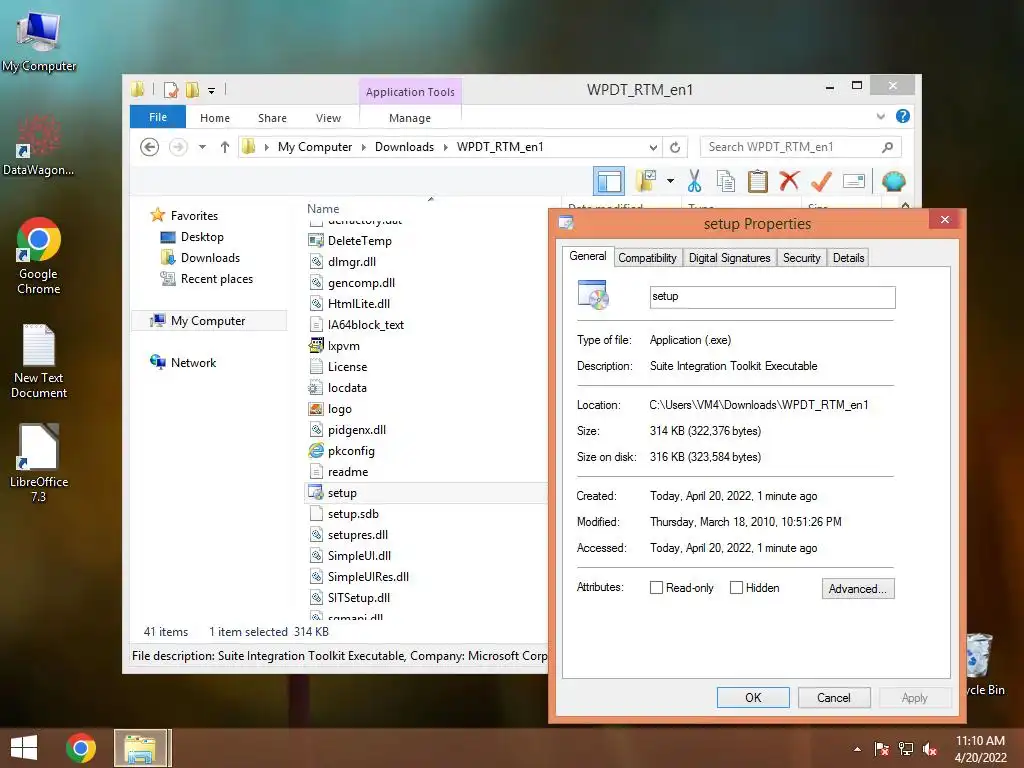Select My Computer in breadcrumb path

[315, 147]
